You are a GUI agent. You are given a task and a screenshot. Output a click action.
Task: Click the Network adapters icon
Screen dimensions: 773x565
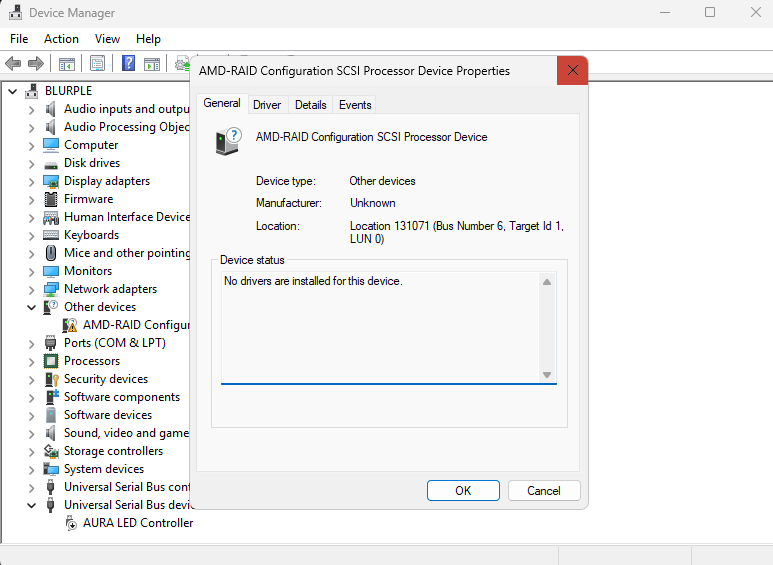pyautogui.click(x=51, y=289)
